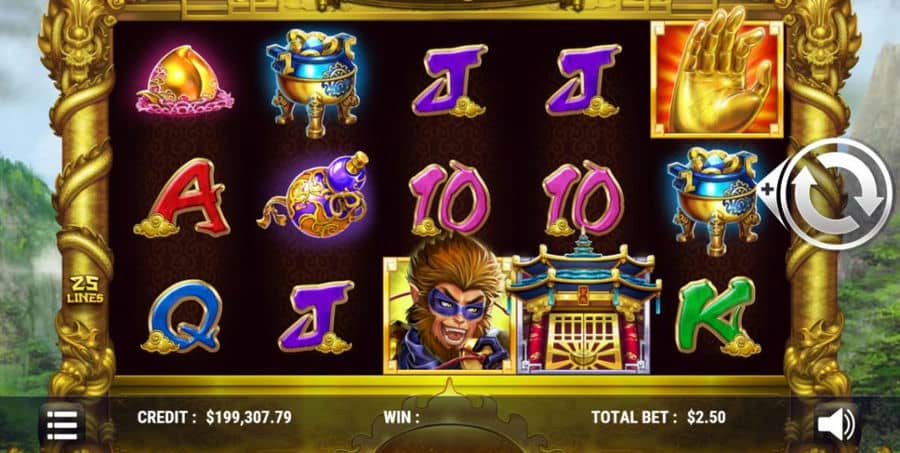This screenshot has width=900, height=453.
Task: Mute sound with the speaker icon
Action: (836, 425)
